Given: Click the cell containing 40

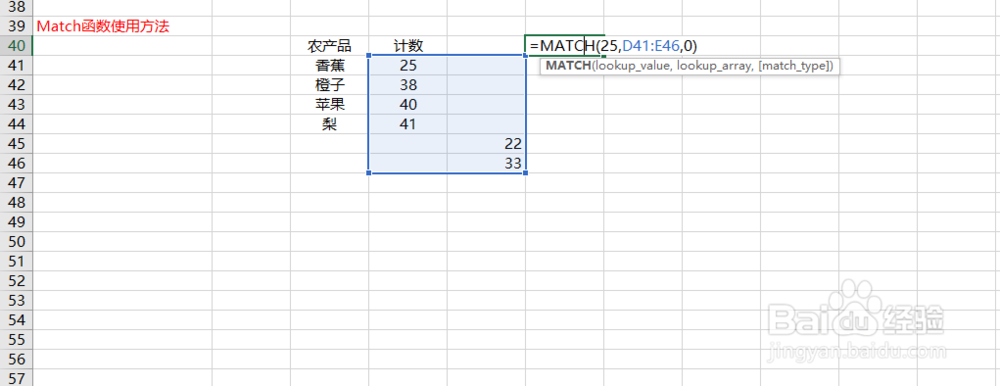Looking at the screenshot, I should 408,105.
